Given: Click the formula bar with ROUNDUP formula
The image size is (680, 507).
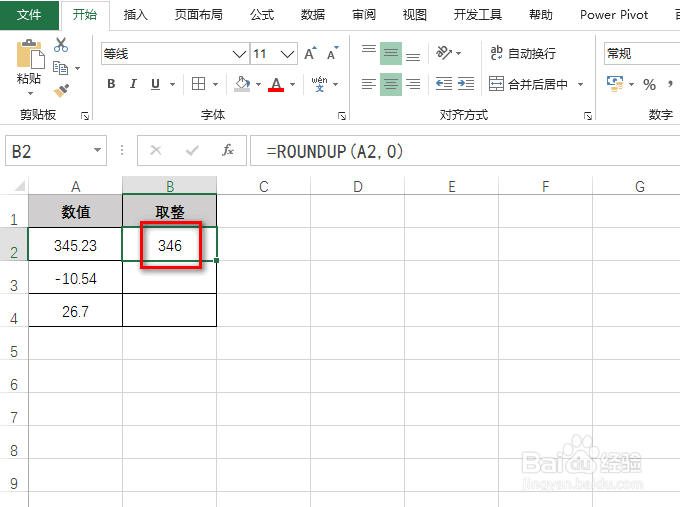Looking at the screenshot, I should click(465, 151).
